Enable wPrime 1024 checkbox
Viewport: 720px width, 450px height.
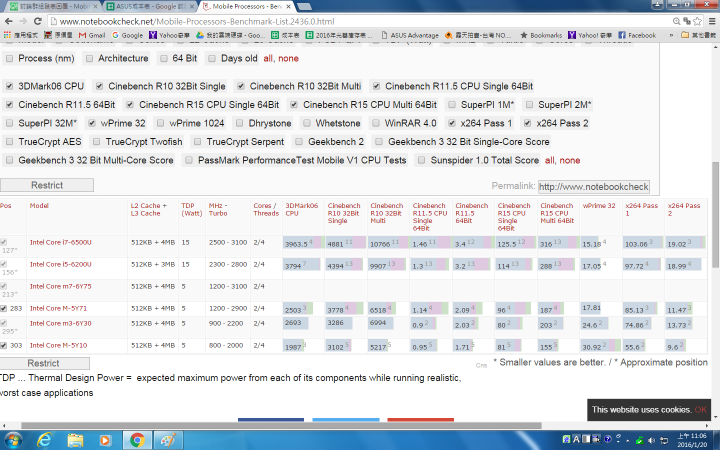click(160, 123)
